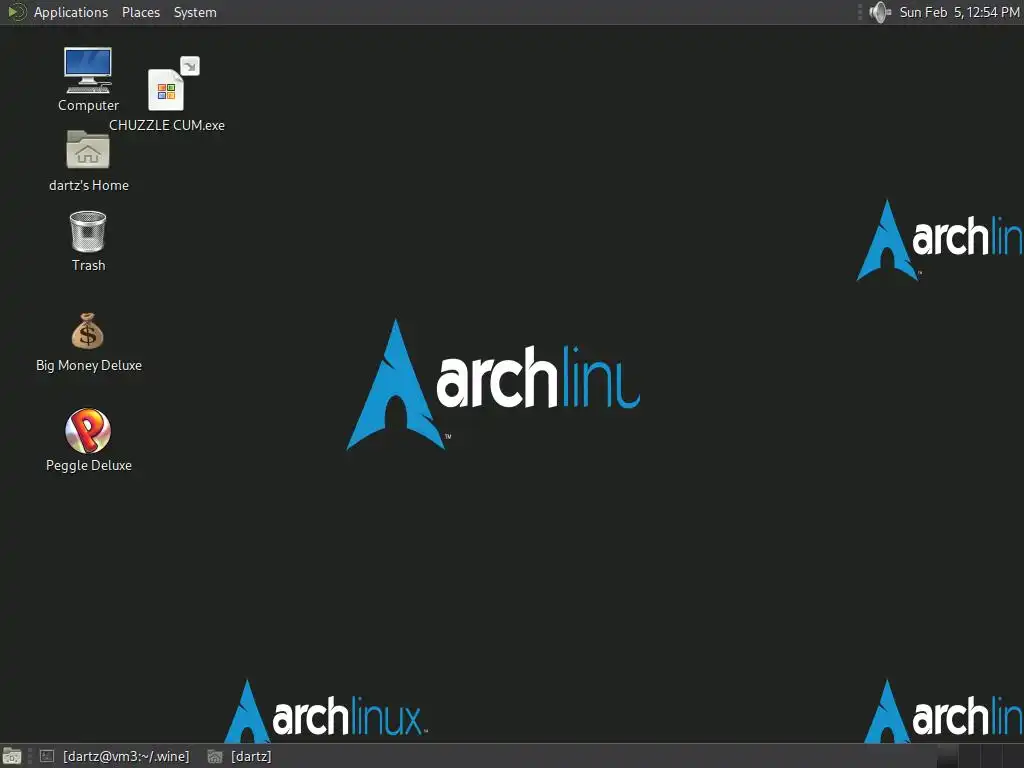
Task: Click the clock showing Sun Feb 5, 12:54 PM
Action: click(959, 12)
